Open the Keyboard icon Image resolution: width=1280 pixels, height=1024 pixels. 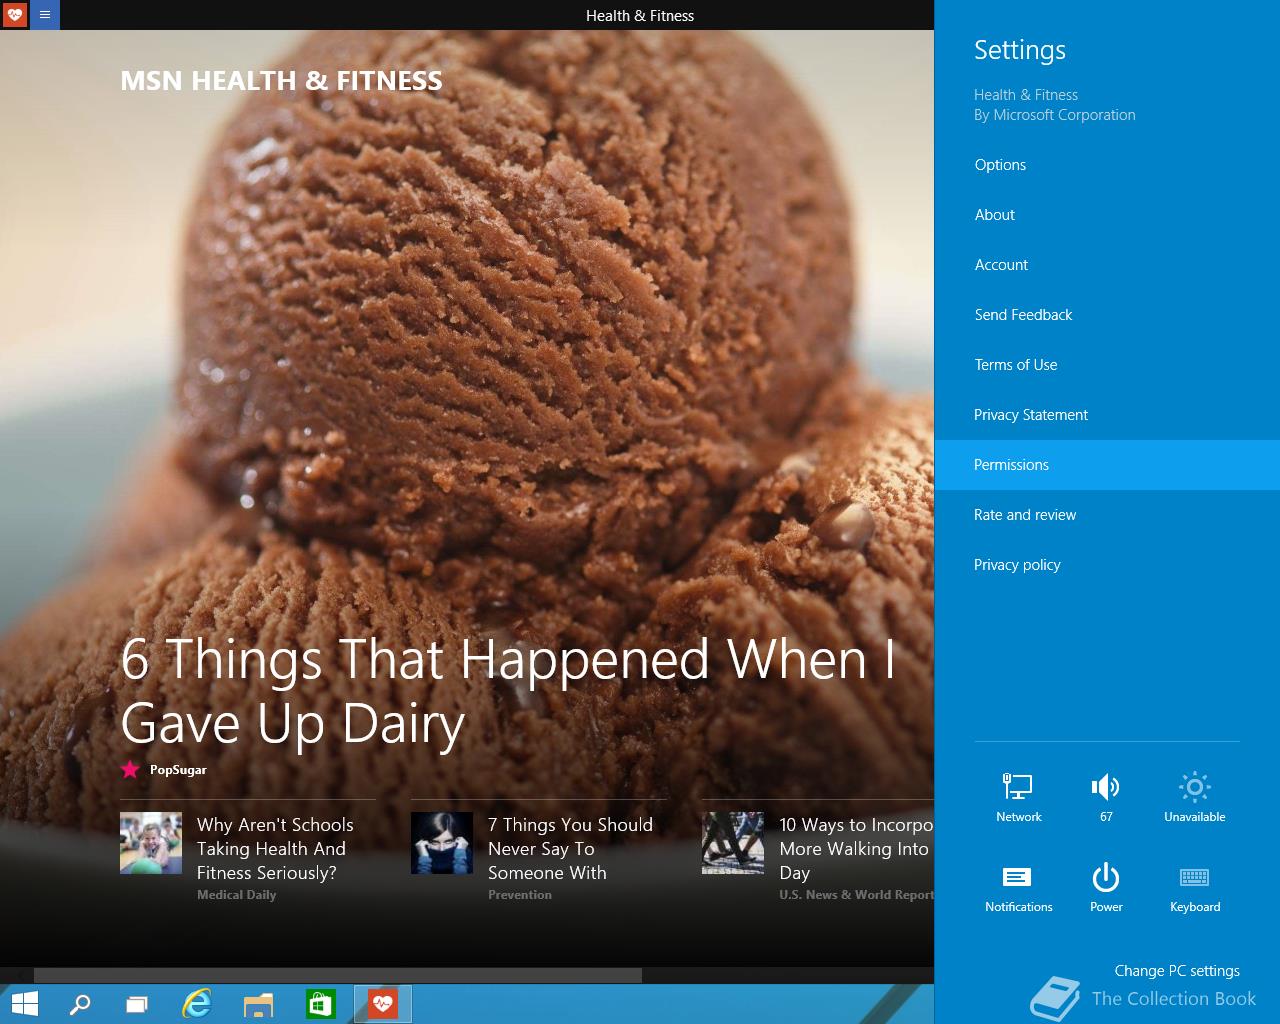click(1195, 887)
